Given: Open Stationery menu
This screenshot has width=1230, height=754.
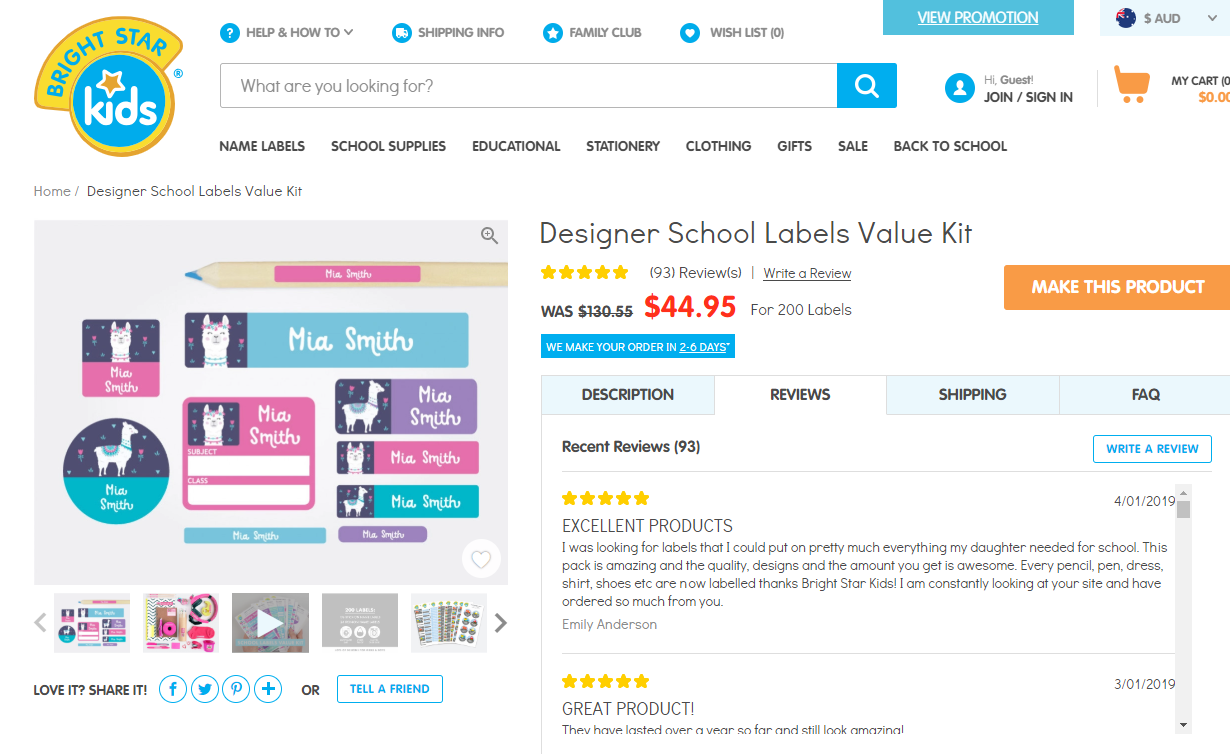Looking at the screenshot, I should click(623, 146).
